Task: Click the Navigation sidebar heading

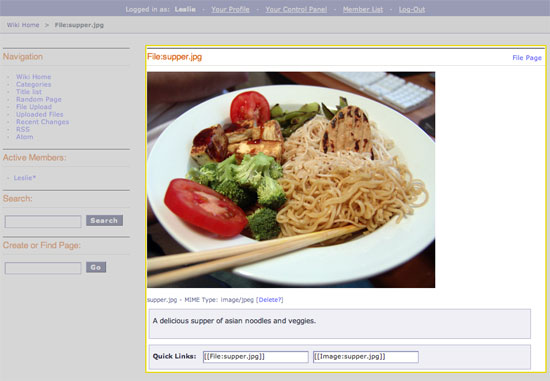Action: pyautogui.click(x=23, y=56)
